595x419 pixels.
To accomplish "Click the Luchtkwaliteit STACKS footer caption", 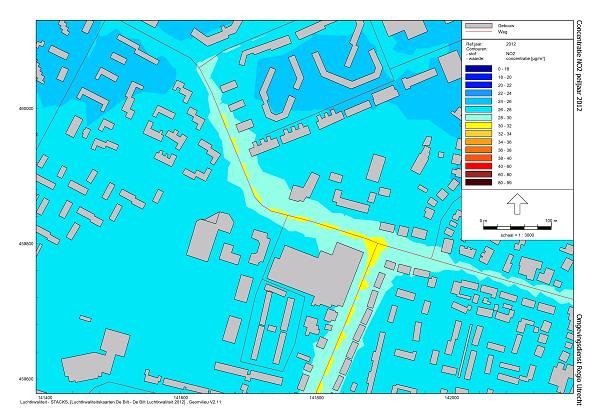I will tap(121, 402).
